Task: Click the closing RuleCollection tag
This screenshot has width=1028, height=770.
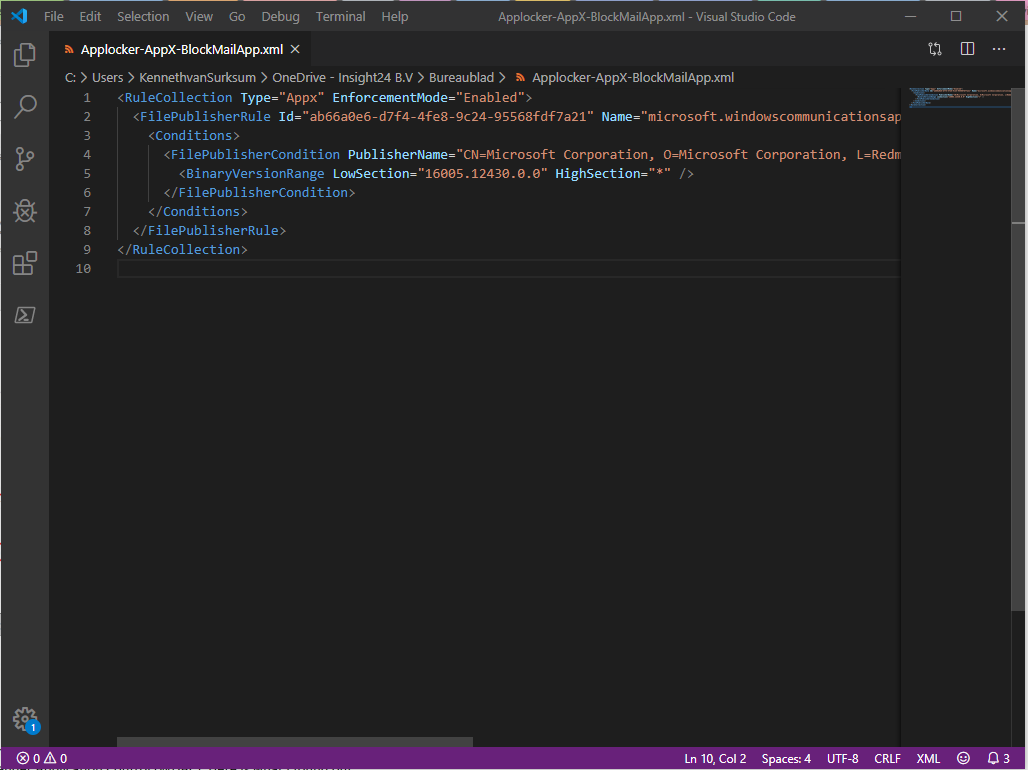Action: pos(182,250)
